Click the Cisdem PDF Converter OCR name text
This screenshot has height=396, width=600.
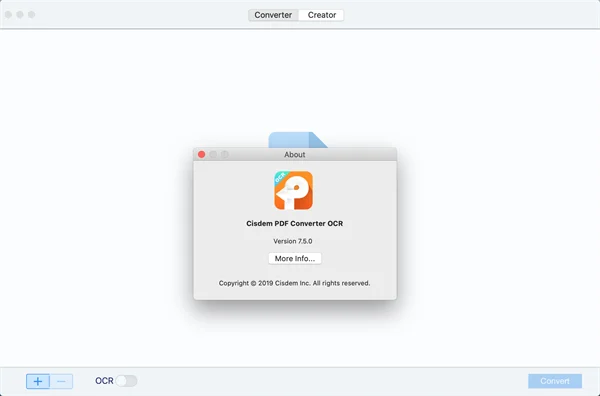pos(295,223)
